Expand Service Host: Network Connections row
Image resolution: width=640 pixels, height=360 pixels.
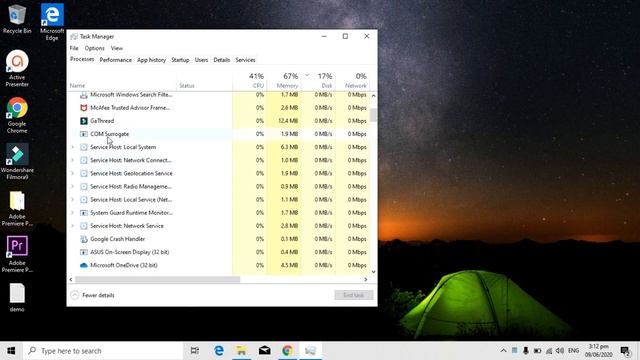click(x=73, y=160)
